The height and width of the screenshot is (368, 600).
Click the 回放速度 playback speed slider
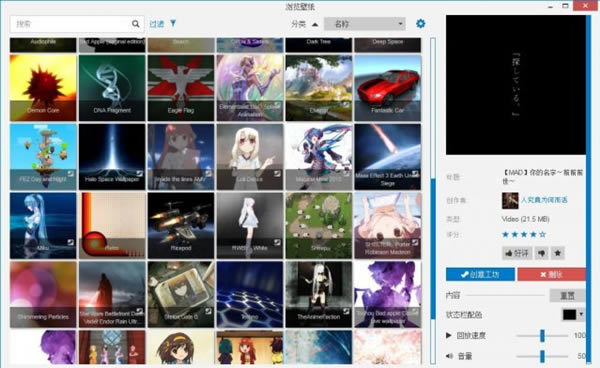point(542,335)
